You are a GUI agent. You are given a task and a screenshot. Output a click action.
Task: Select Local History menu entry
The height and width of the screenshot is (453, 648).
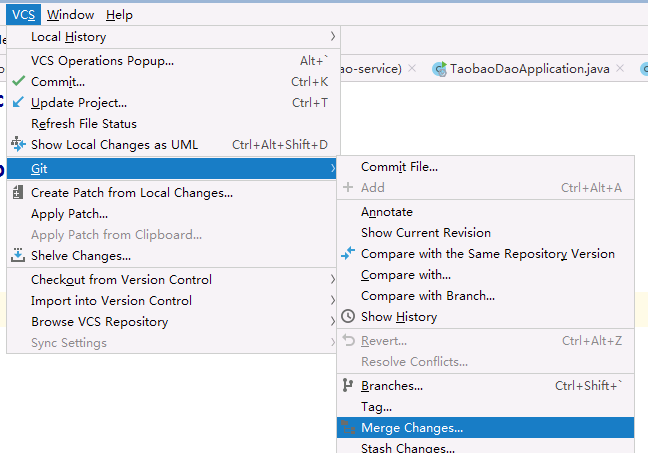coord(173,36)
